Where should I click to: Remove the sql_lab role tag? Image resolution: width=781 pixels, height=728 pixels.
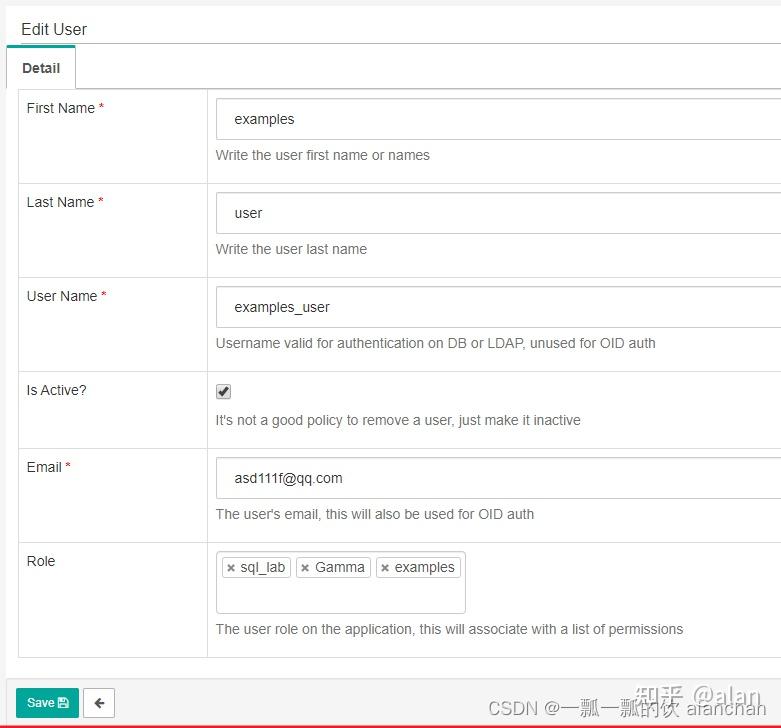(x=231, y=568)
